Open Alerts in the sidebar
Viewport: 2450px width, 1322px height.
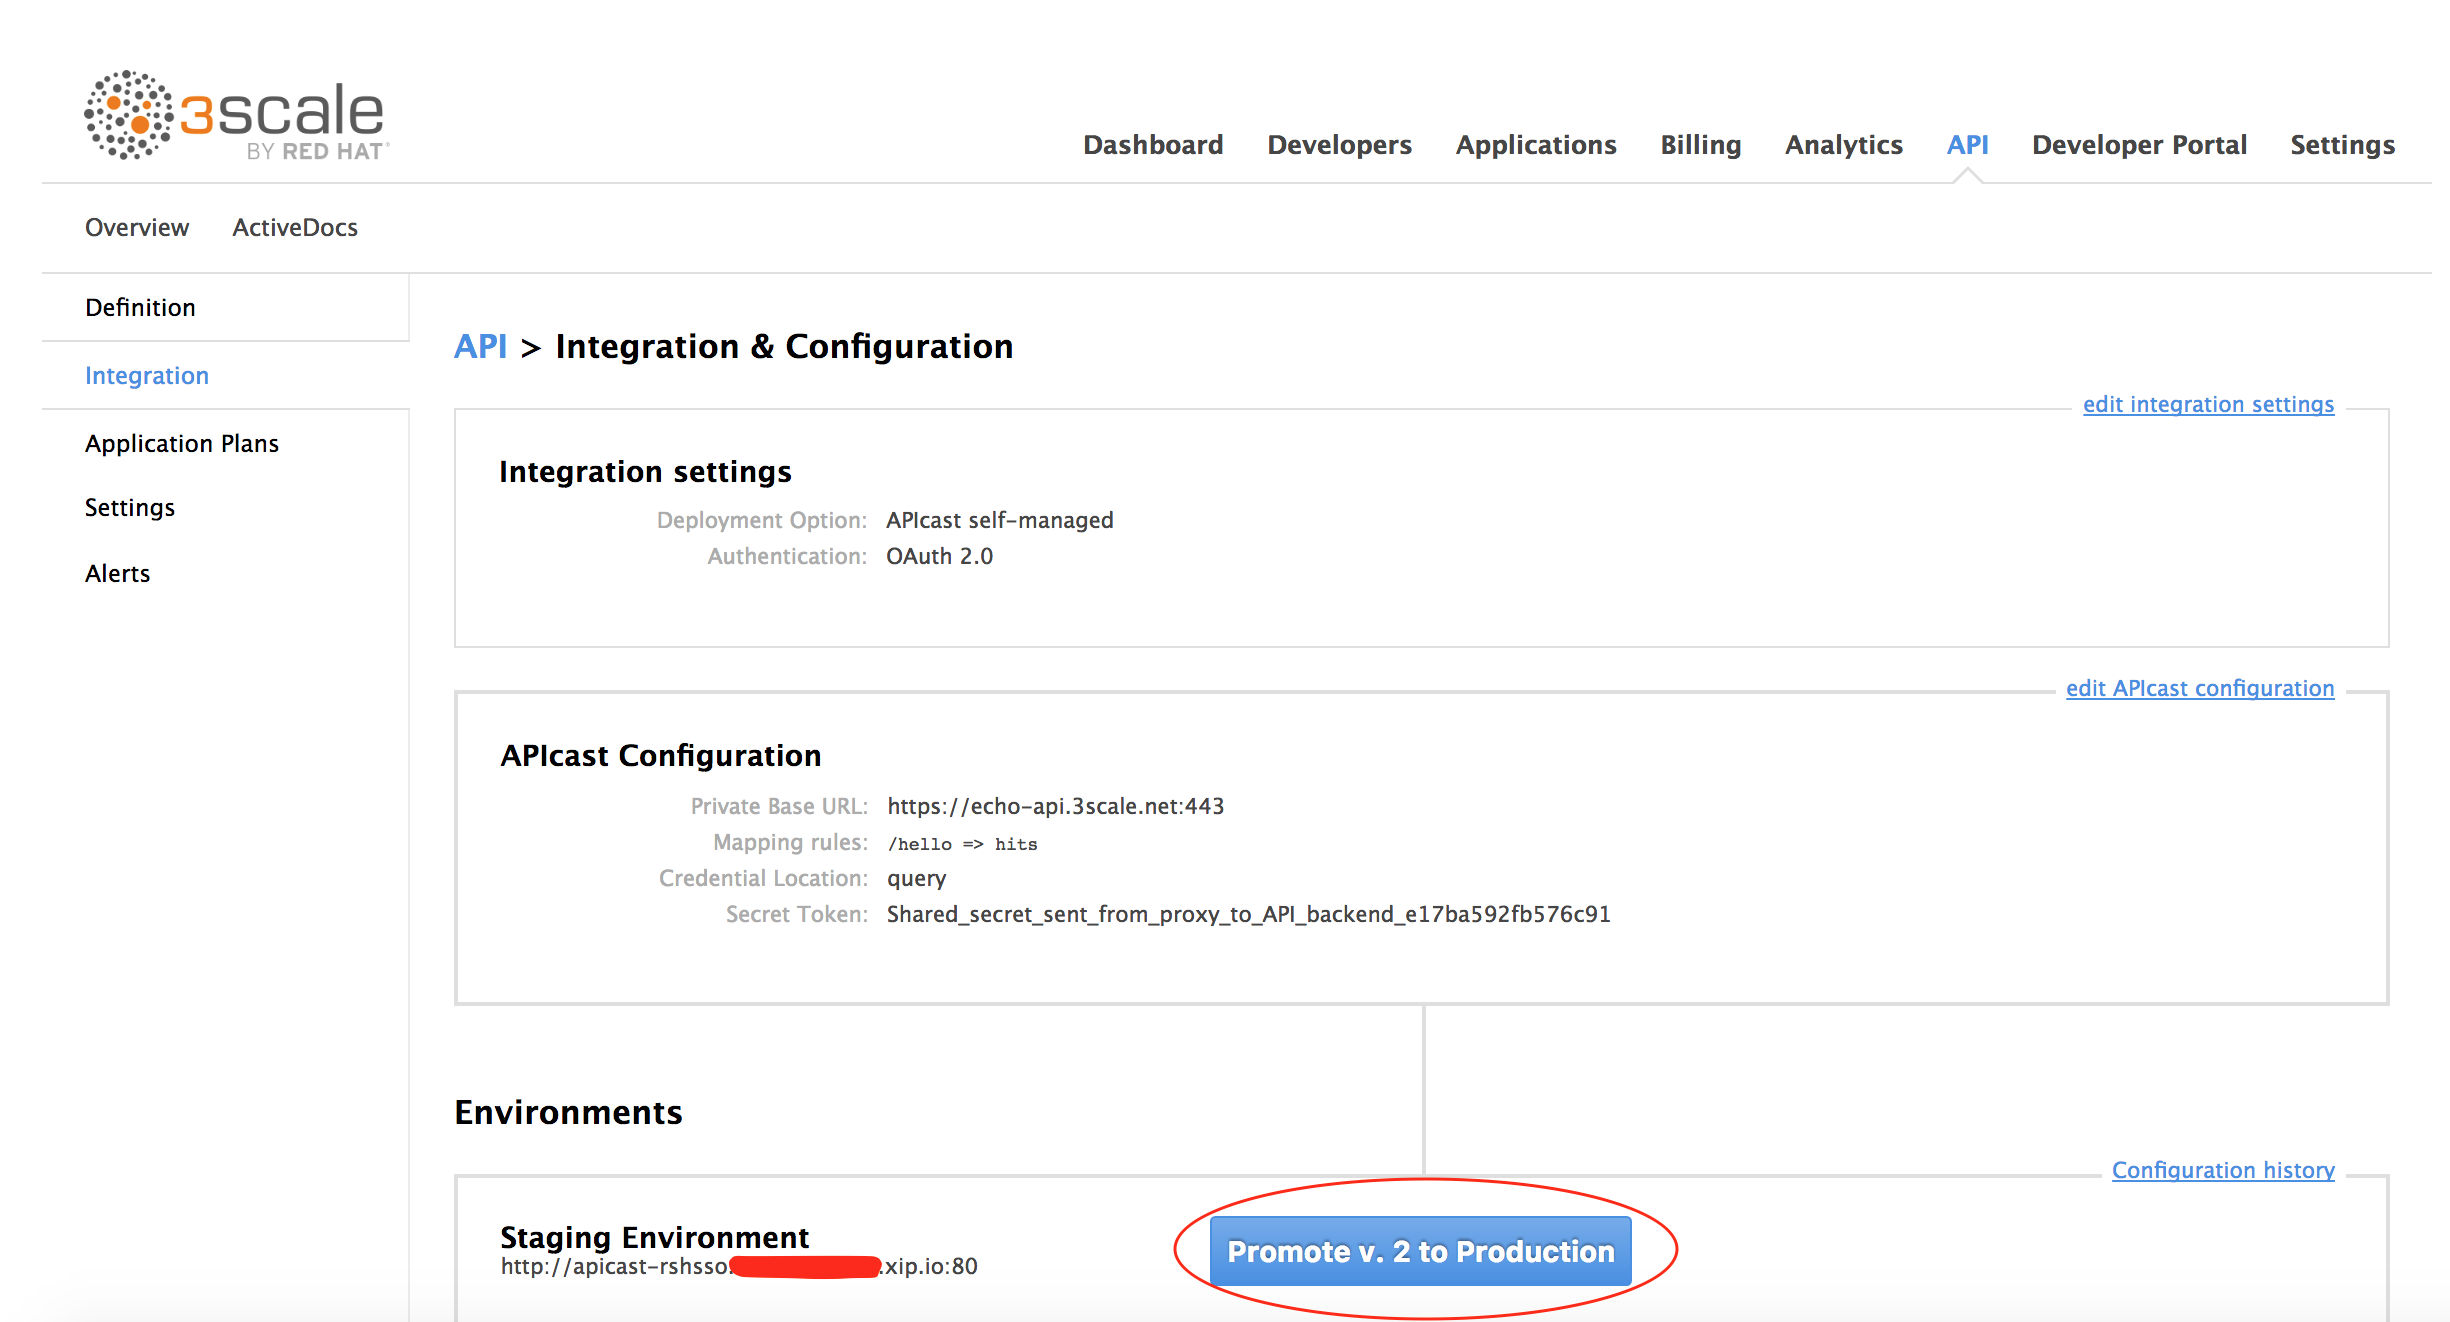click(118, 574)
